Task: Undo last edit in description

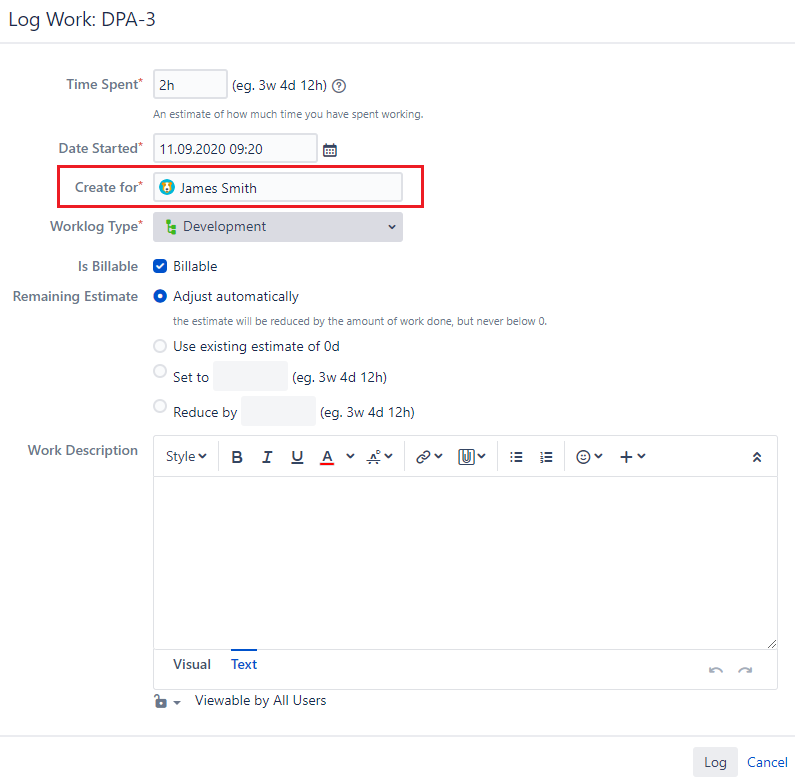Action: 716,670
